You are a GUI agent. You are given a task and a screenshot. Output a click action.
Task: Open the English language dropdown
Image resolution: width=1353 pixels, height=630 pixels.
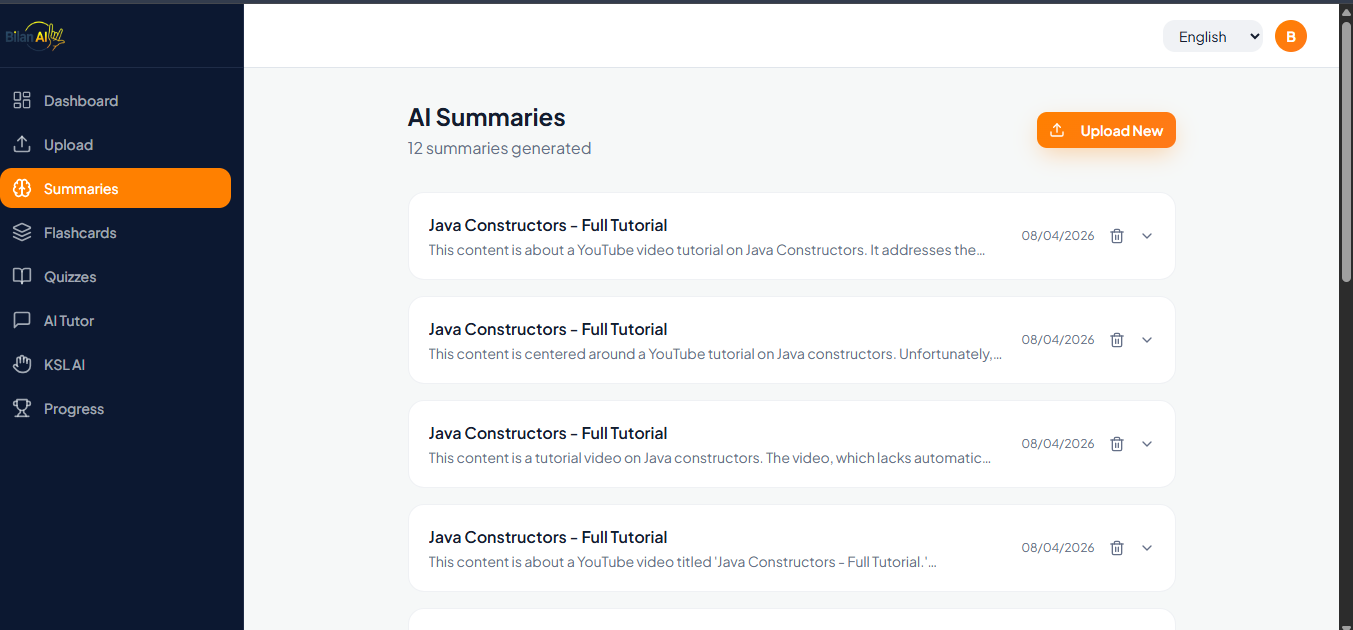1213,37
